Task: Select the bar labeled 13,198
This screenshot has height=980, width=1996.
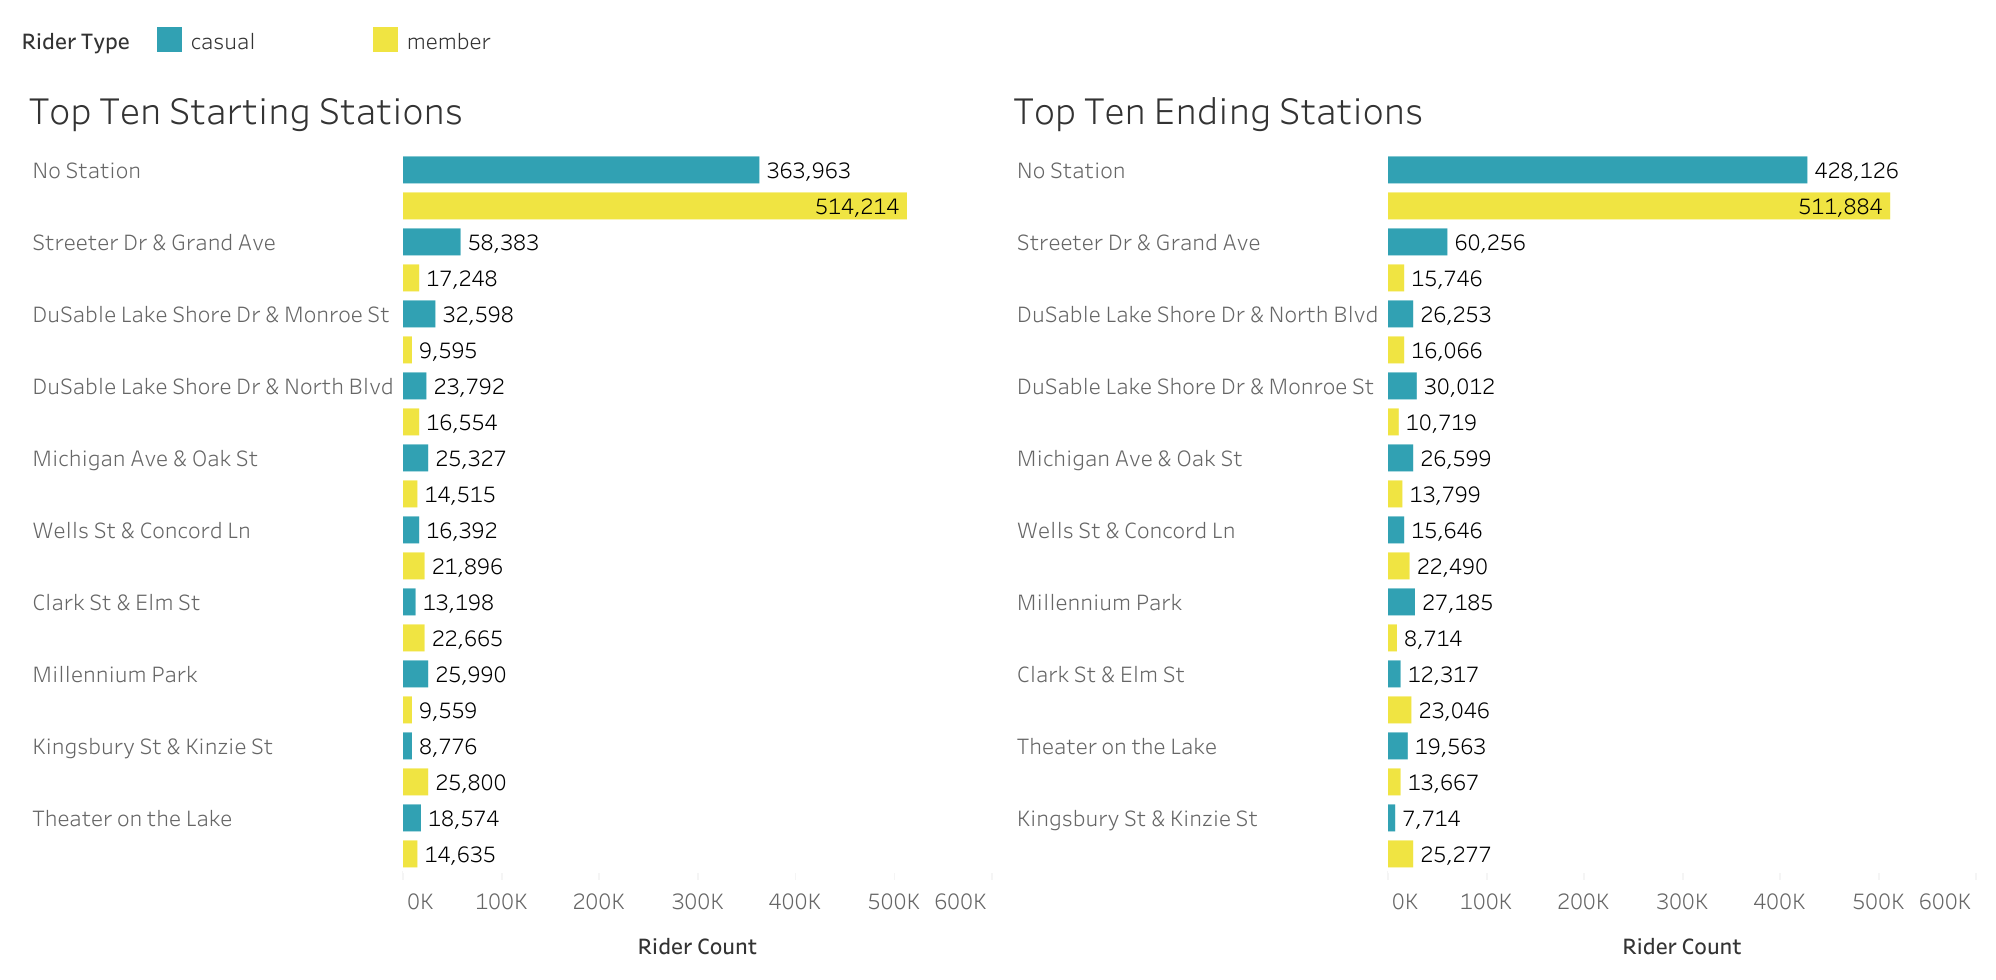Action: [409, 602]
